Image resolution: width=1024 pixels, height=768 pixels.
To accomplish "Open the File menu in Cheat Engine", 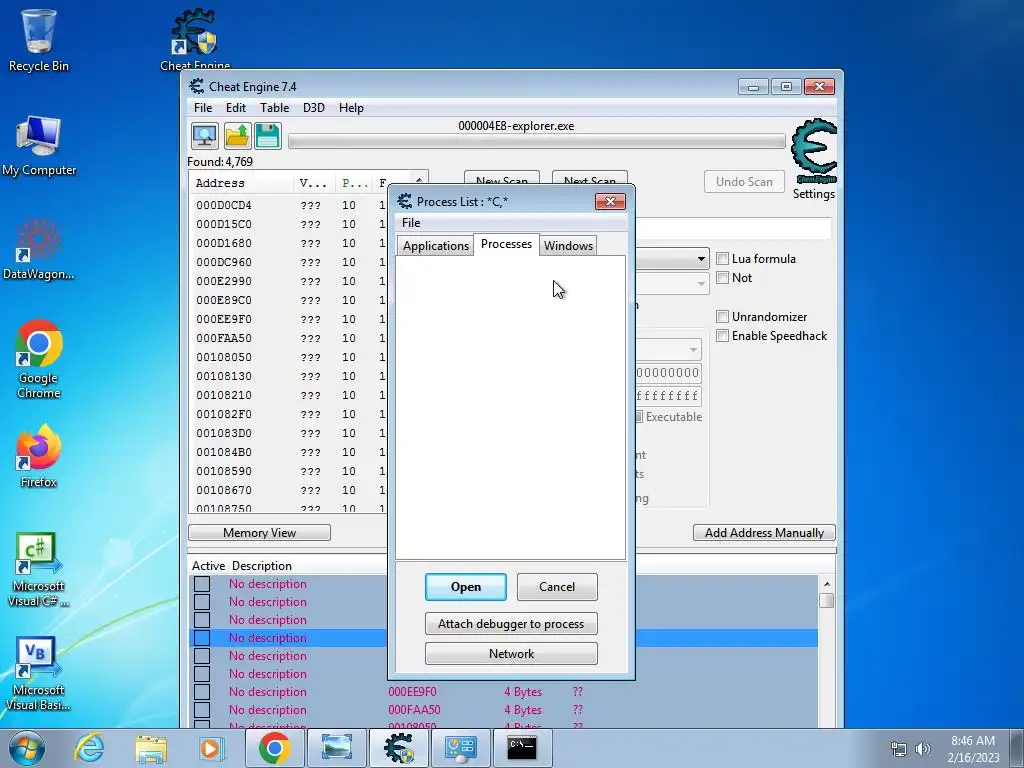I will [x=203, y=108].
